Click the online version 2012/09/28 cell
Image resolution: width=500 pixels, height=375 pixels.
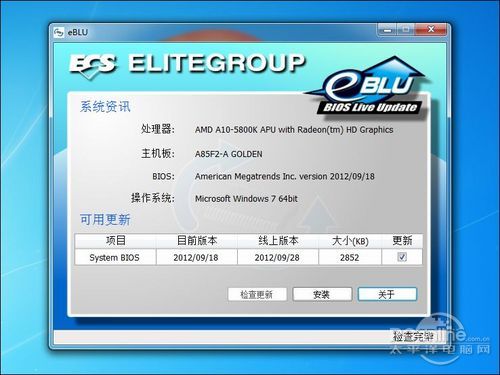[x=278, y=257]
